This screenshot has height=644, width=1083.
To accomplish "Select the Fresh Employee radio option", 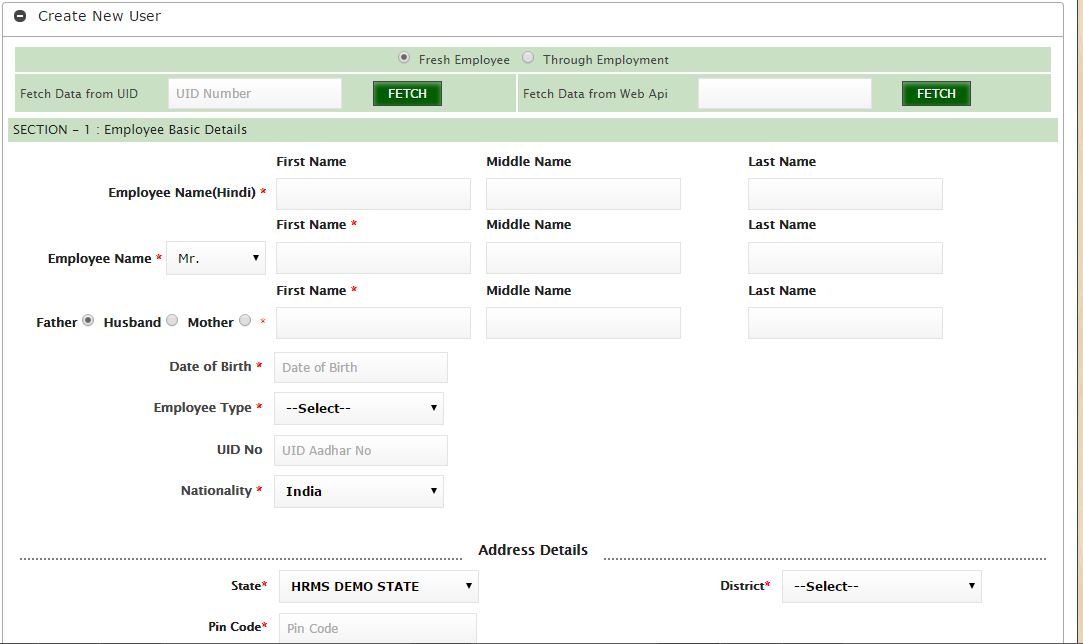I will click(404, 58).
